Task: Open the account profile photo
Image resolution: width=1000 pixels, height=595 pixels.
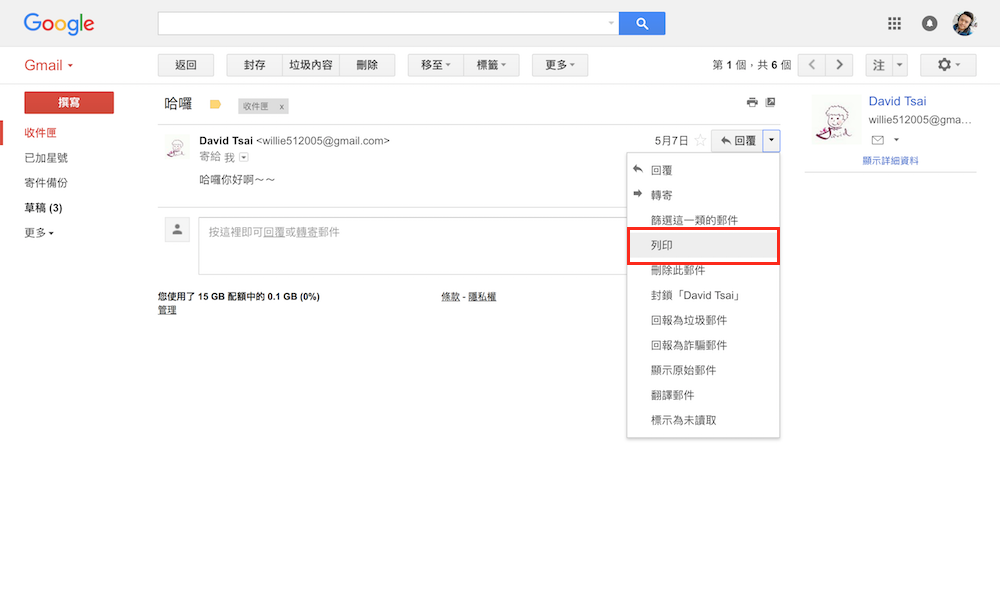Action: [964, 24]
